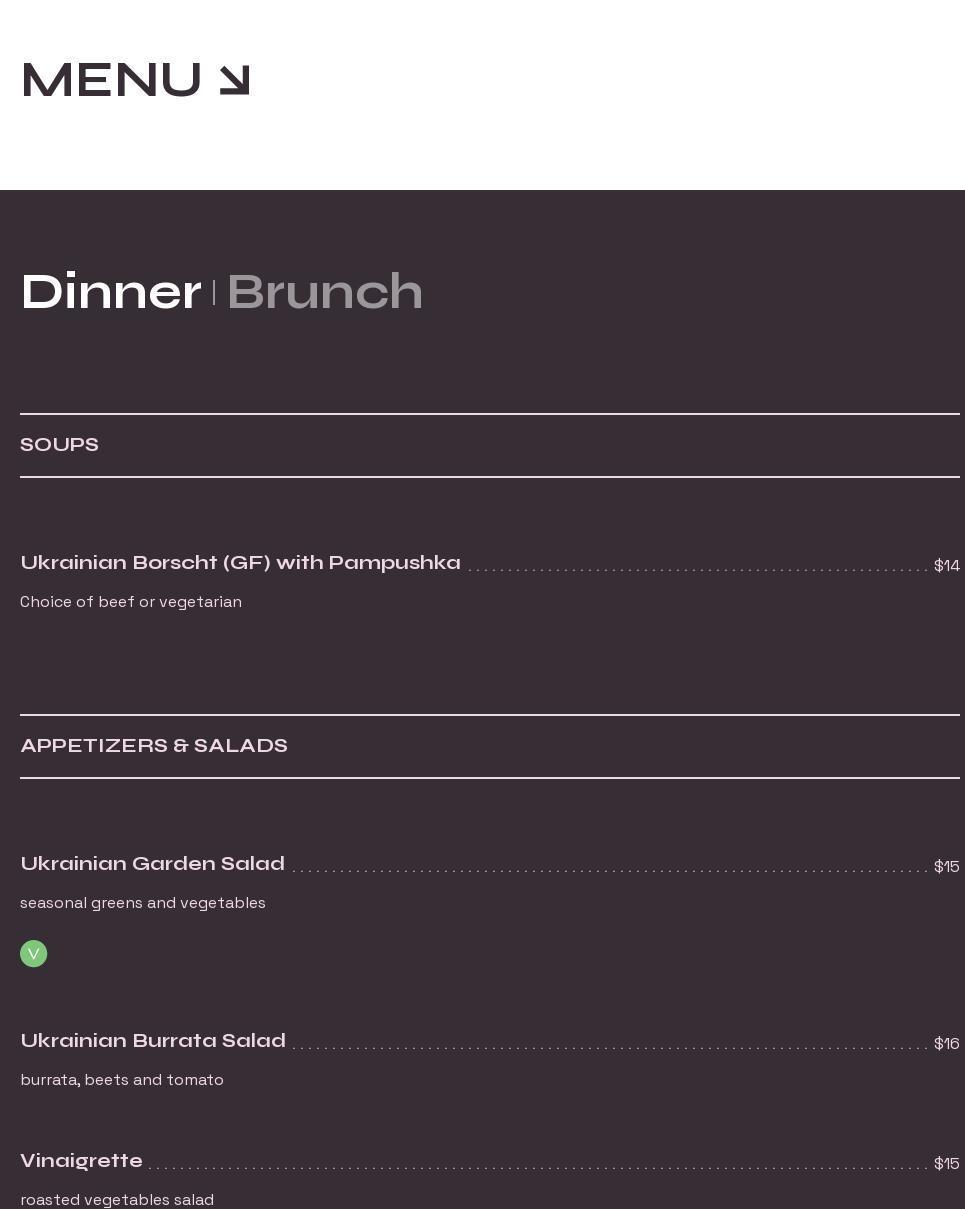This screenshot has width=965, height=1209.
Task: Click the Garden Salad $15 price
Action: click(946, 867)
